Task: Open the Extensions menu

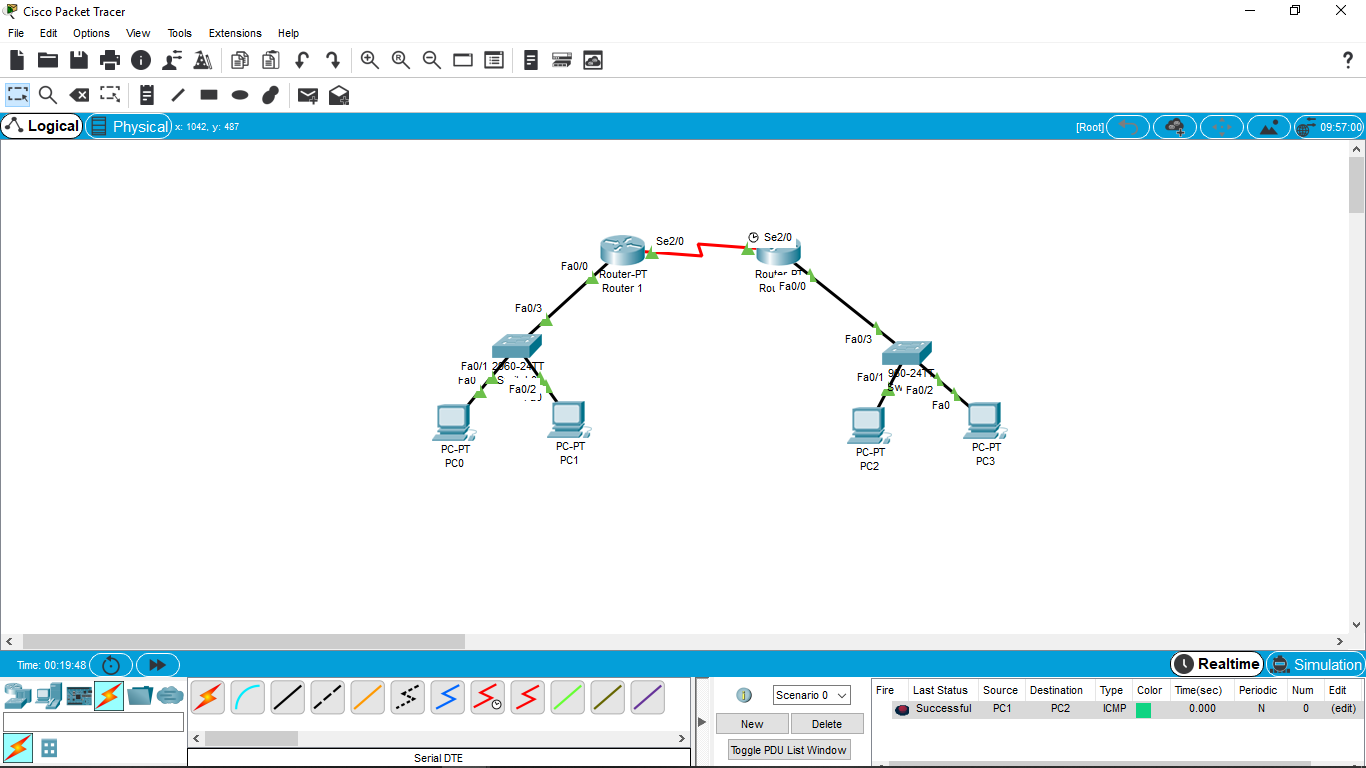Action: [234, 33]
